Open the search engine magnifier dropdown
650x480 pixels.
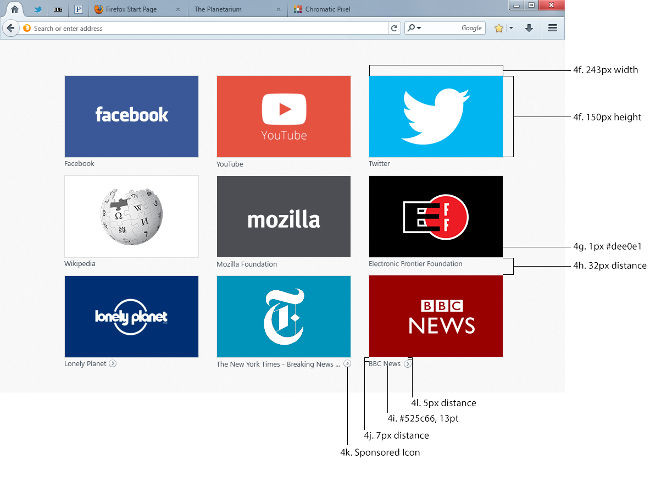click(414, 28)
